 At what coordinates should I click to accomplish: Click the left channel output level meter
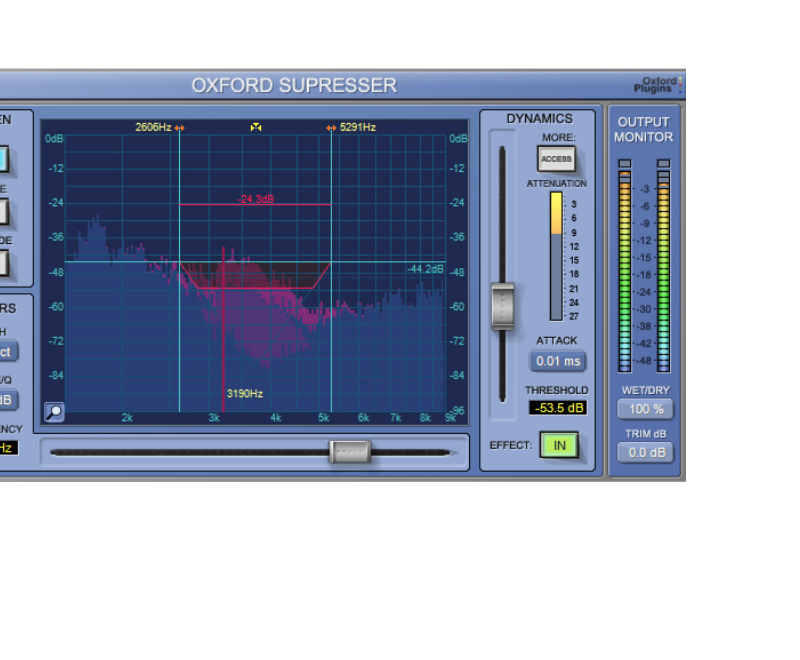click(624, 271)
